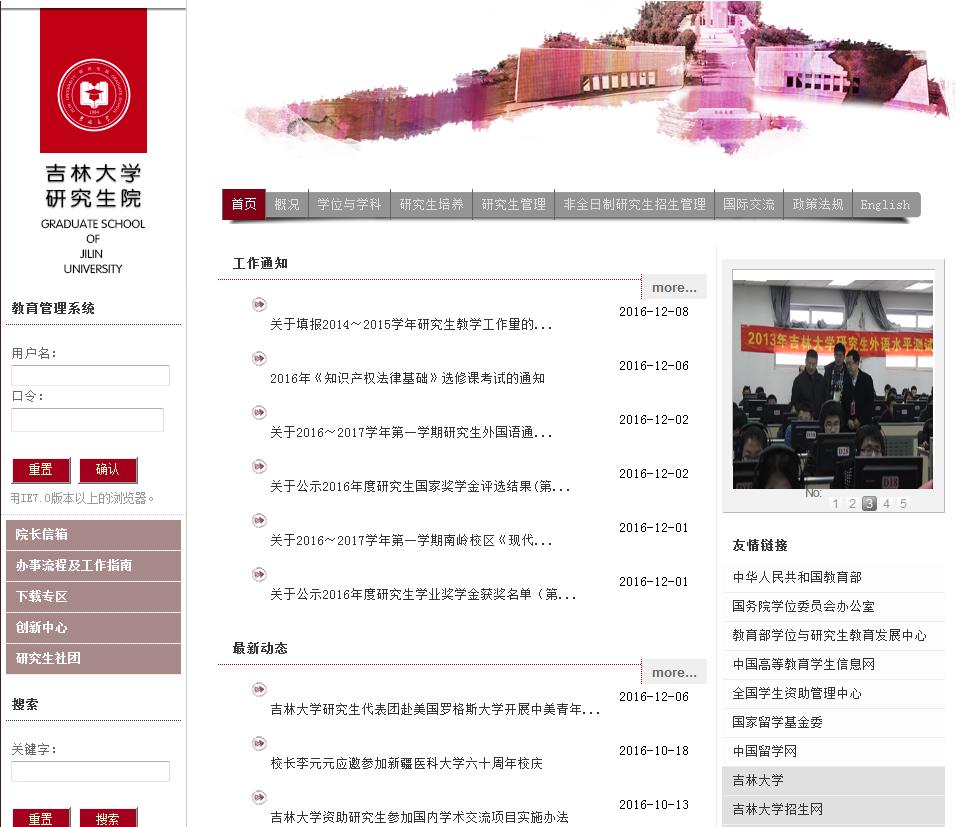This screenshot has height=827, width=964.
Task: Click bullet icon beside 罗格斯大学 news item
Action: point(259,689)
